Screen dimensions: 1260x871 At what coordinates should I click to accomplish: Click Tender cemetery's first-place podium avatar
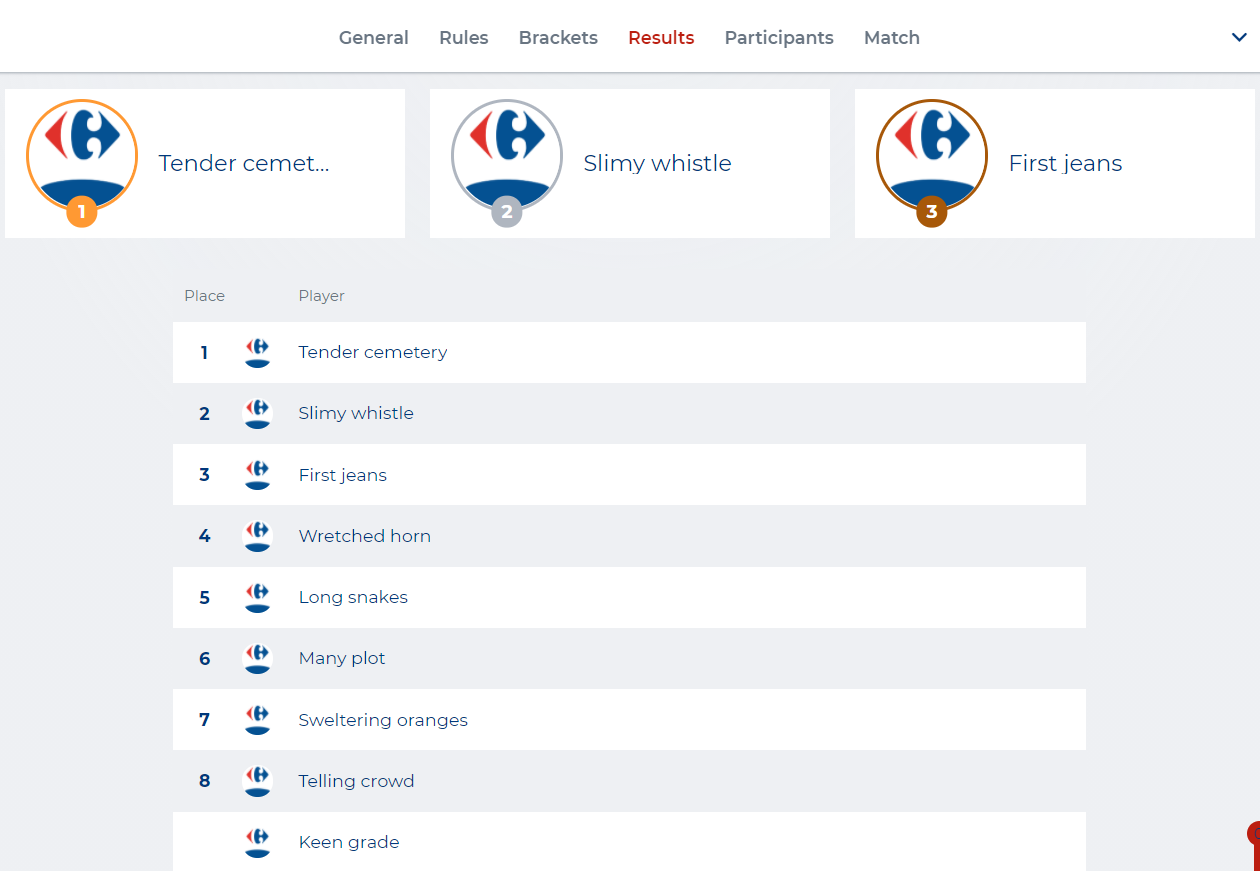pyautogui.click(x=82, y=155)
